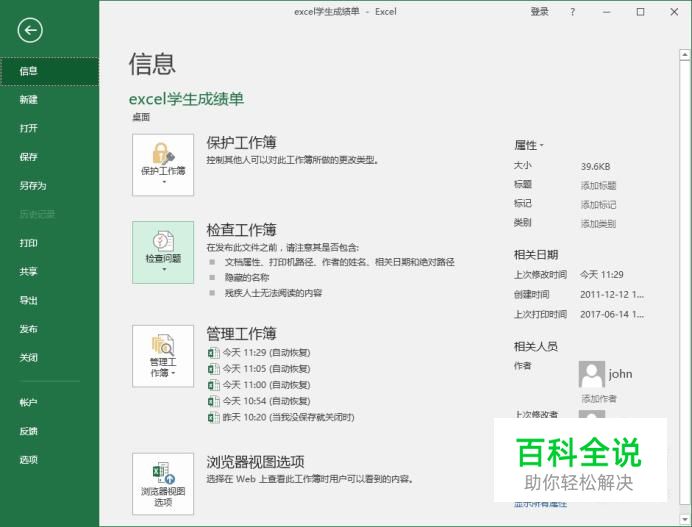692x527 pixels.
Task: Open the 浏览器视图选项 icon button
Action: (x=163, y=484)
